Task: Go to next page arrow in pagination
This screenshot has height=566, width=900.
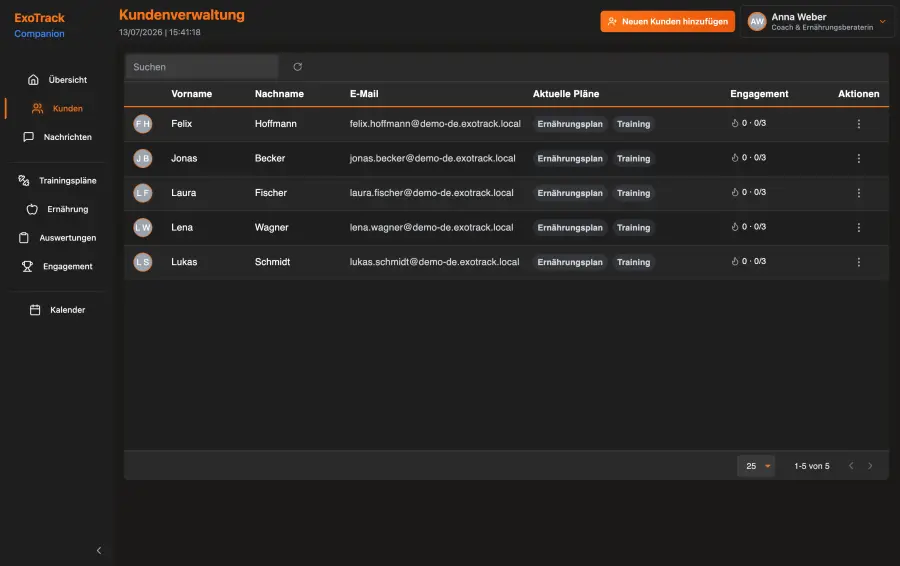Action: pyautogui.click(x=870, y=466)
